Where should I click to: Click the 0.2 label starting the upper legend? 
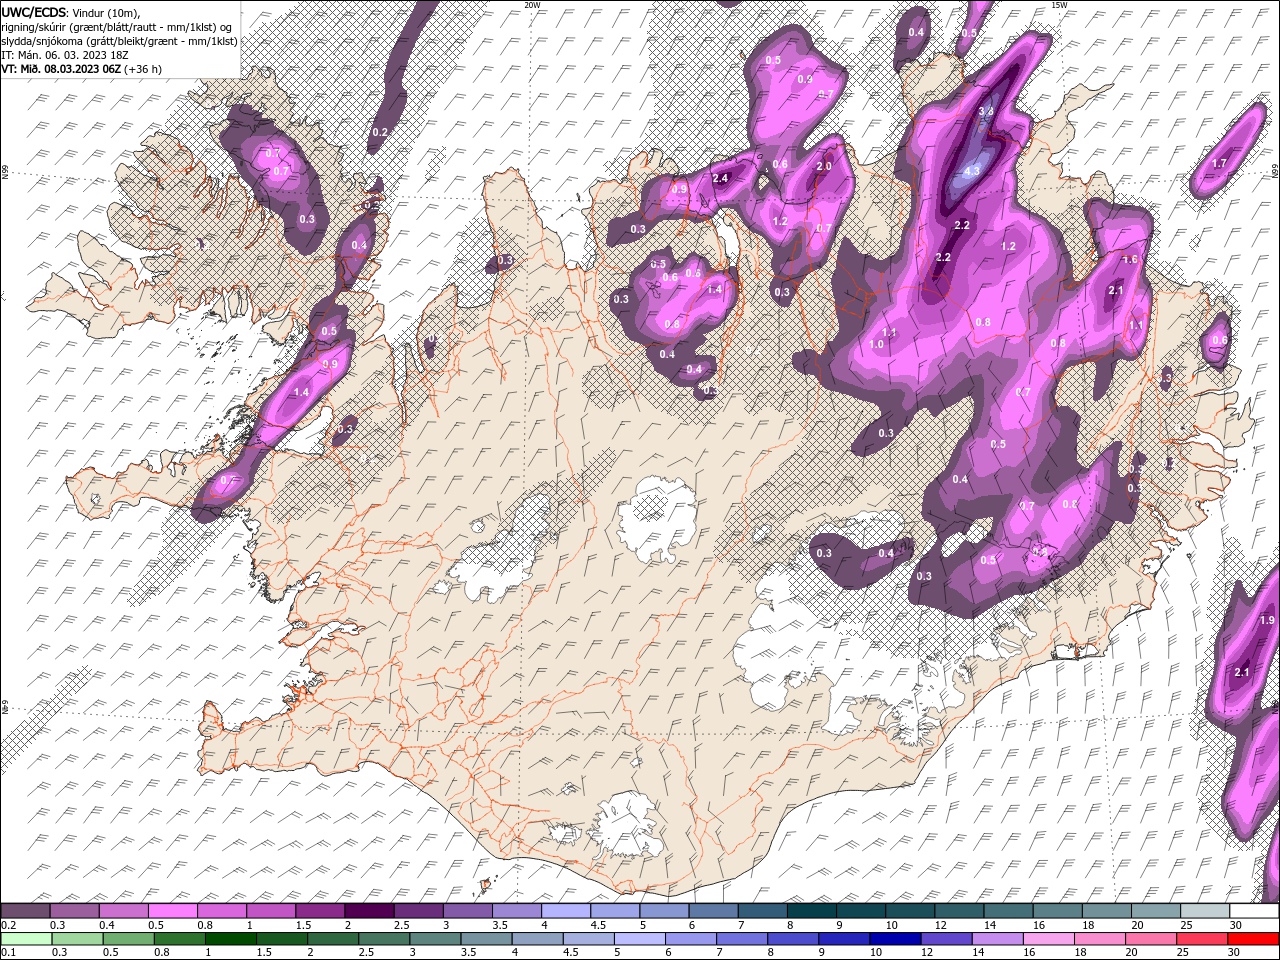[9, 925]
